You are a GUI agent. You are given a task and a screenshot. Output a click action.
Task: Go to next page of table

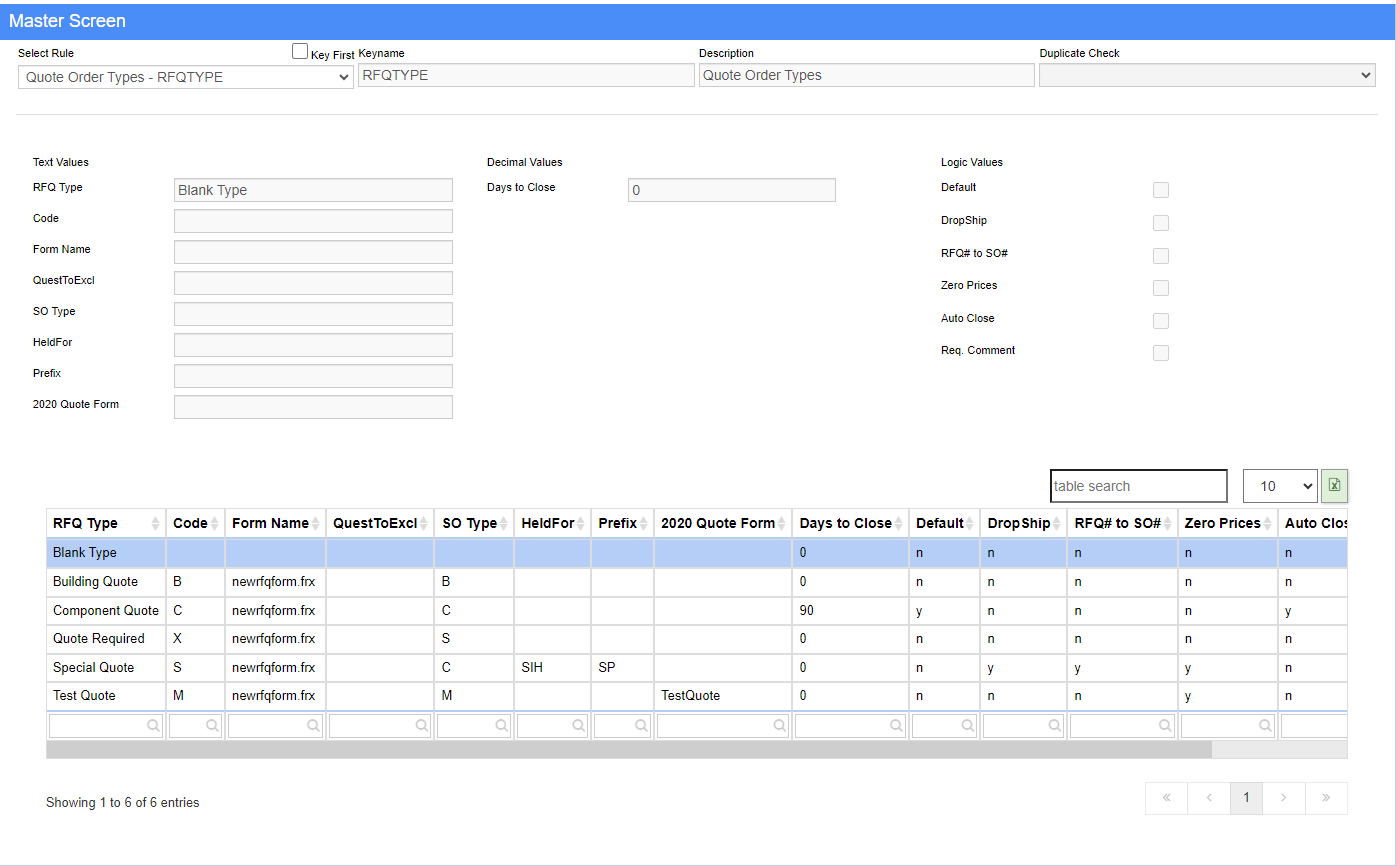(x=1284, y=798)
